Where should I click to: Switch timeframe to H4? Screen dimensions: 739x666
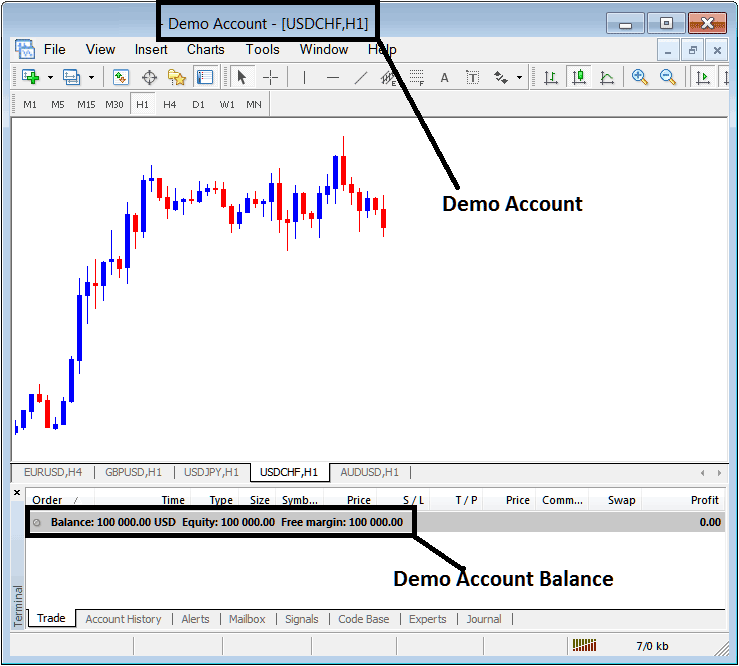pos(170,105)
